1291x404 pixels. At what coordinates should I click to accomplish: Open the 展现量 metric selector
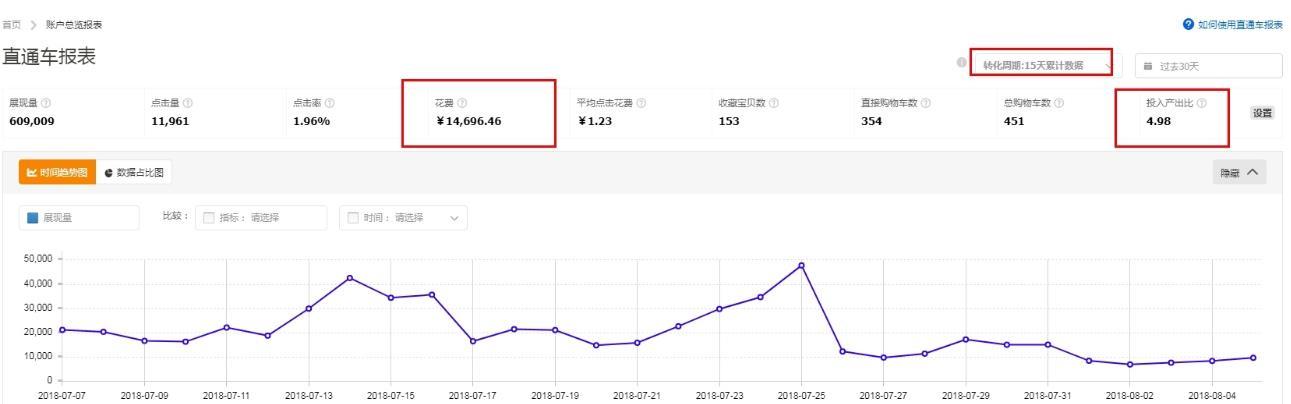(80, 218)
